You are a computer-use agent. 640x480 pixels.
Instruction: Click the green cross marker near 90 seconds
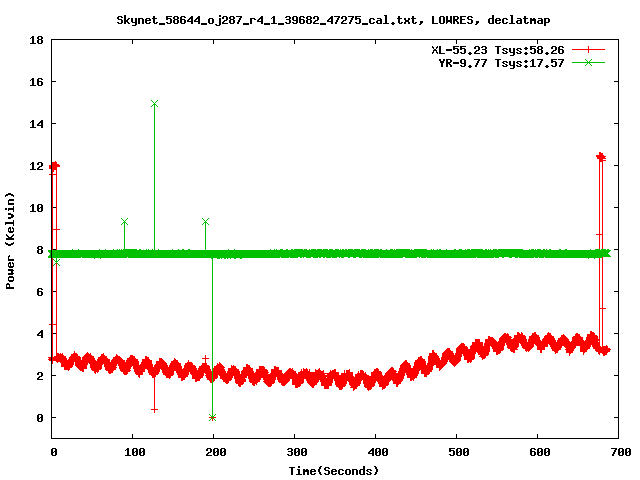(x=124, y=222)
